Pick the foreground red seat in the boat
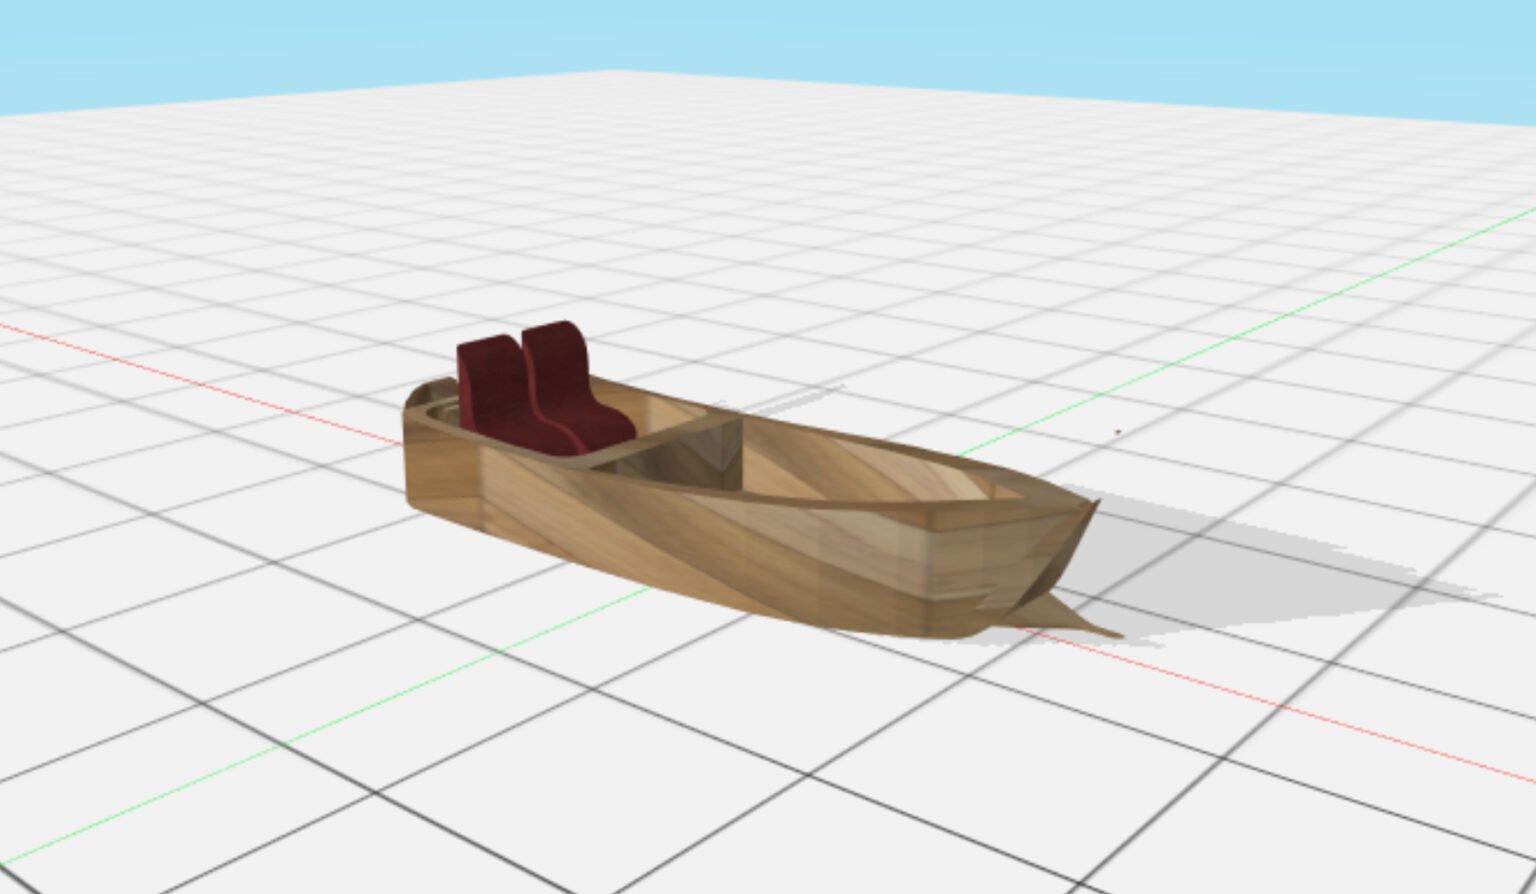This screenshot has width=1536, height=894. tap(505, 400)
